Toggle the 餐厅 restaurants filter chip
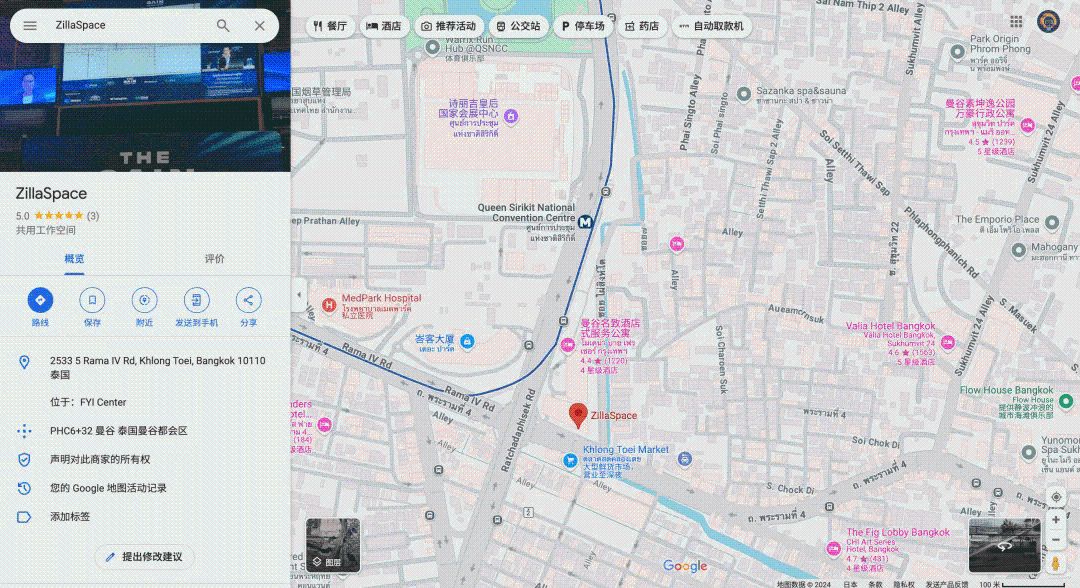Screen dimensions: 1080x588 point(331,25)
